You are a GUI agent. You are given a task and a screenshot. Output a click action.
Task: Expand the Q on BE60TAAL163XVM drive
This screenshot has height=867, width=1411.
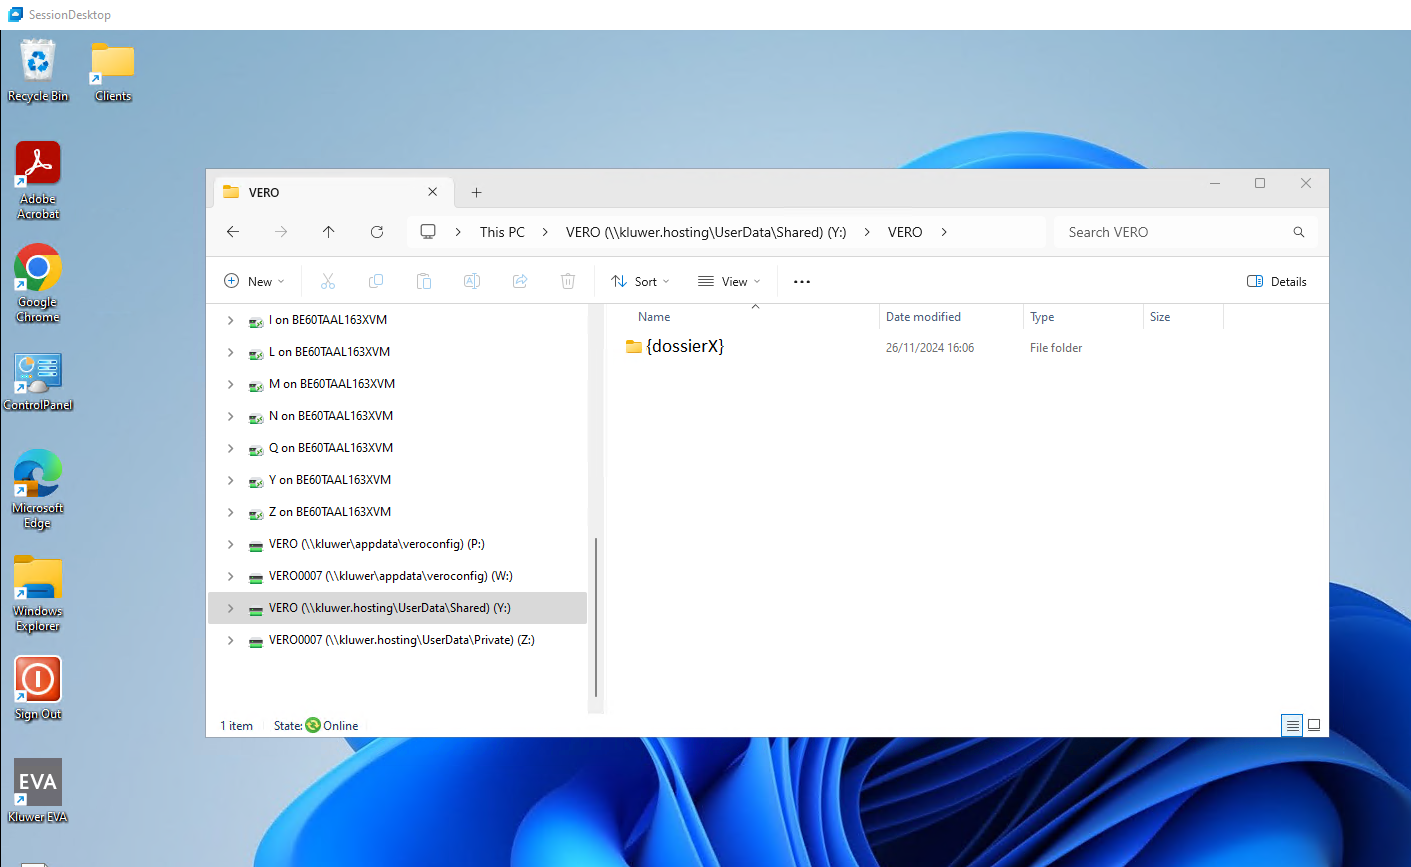(x=230, y=447)
